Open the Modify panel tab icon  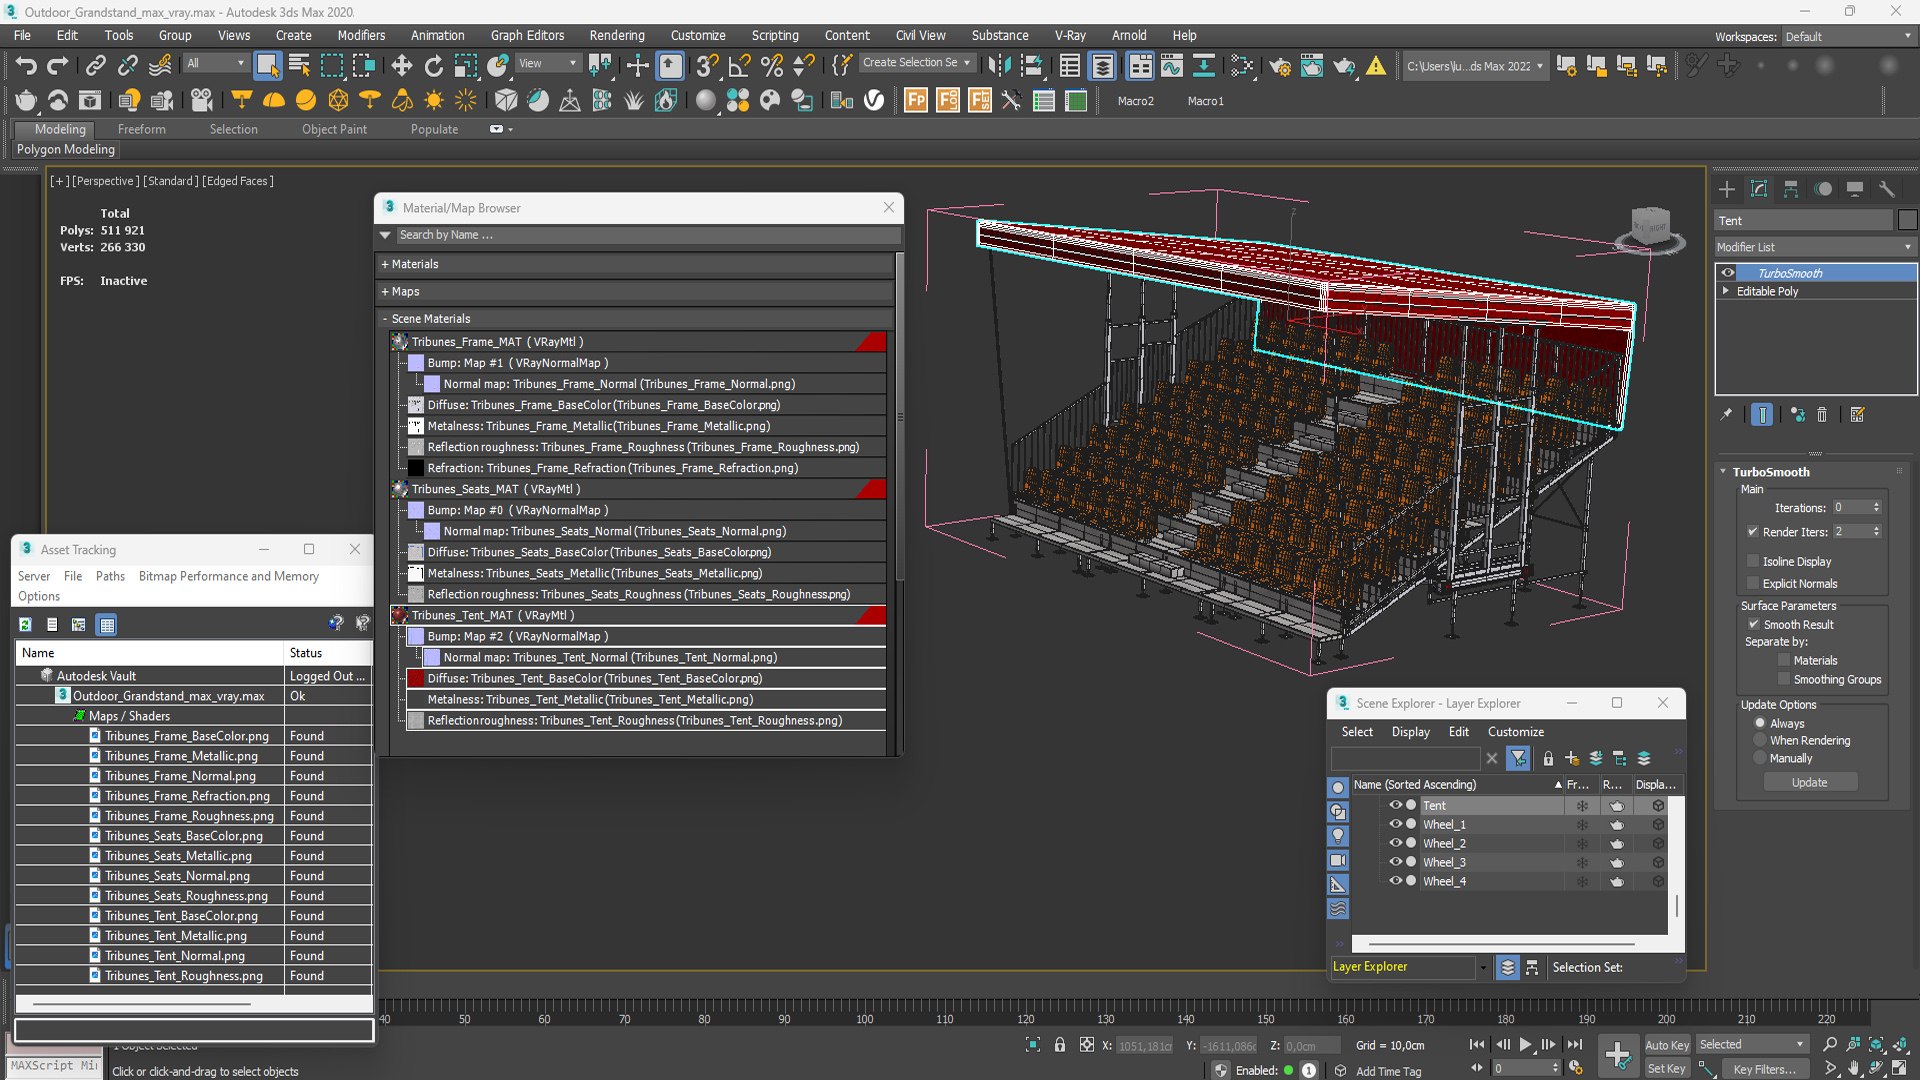pyautogui.click(x=1759, y=189)
